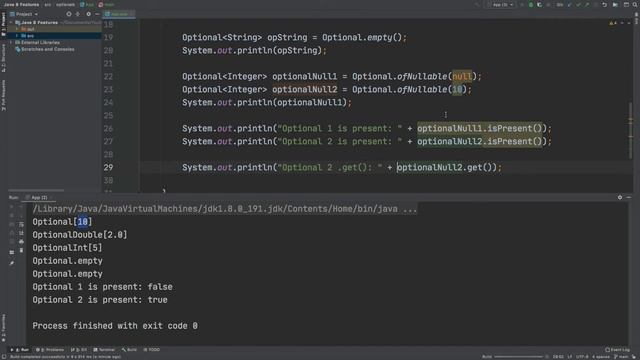The width and height of the screenshot is (640, 360).
Task: Expand External Libraries node
Action: click(x=11, y=42)
